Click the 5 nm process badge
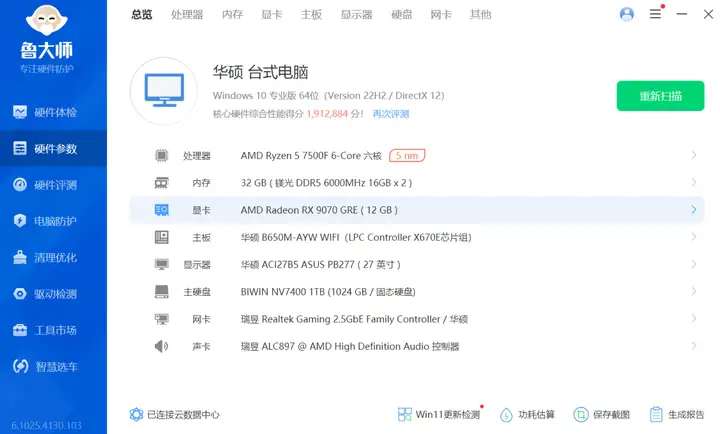Viewport: 720px width, 434px height. (407, 155)
